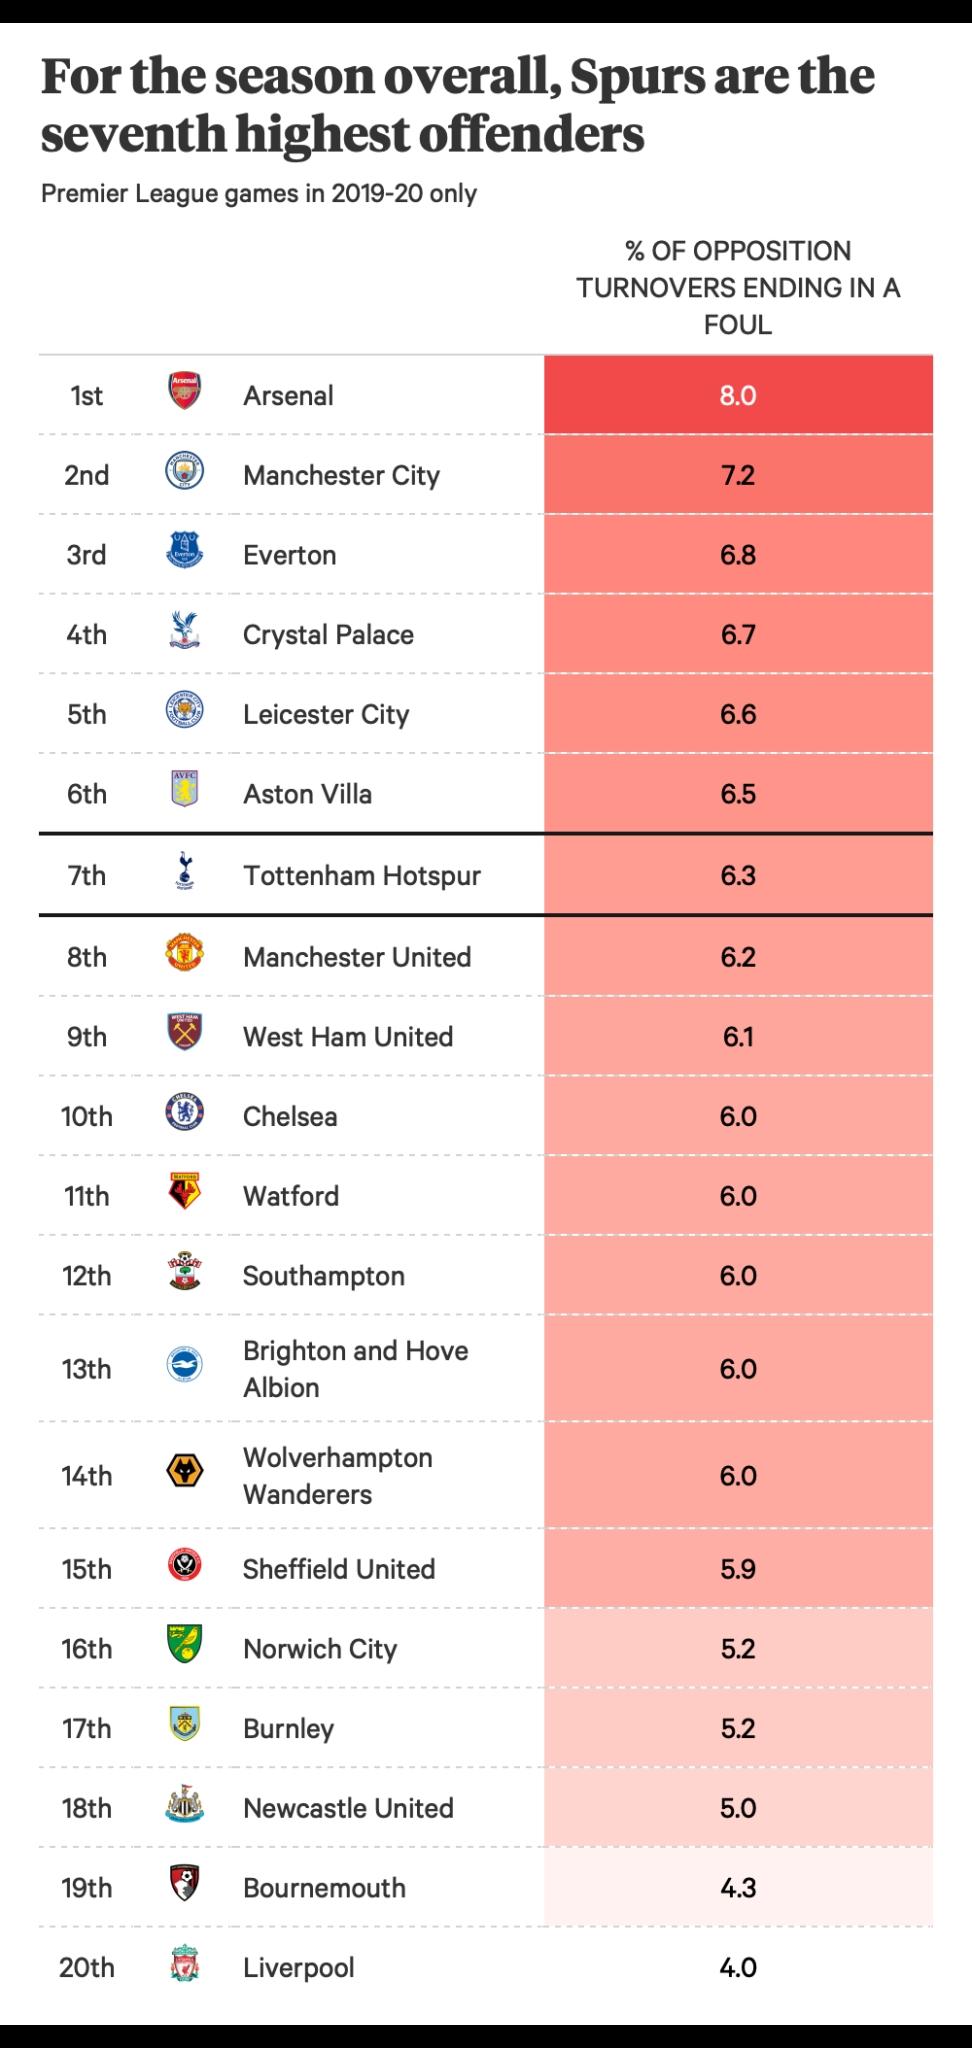Select the Leicester City team name

(x=326, y=714)
